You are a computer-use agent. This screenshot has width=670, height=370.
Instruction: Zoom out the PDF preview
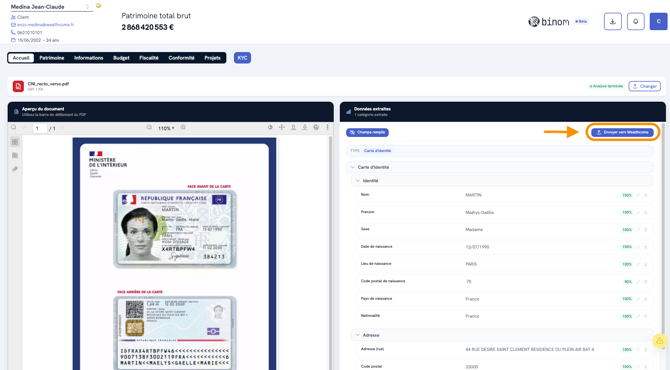coord(149,127)
